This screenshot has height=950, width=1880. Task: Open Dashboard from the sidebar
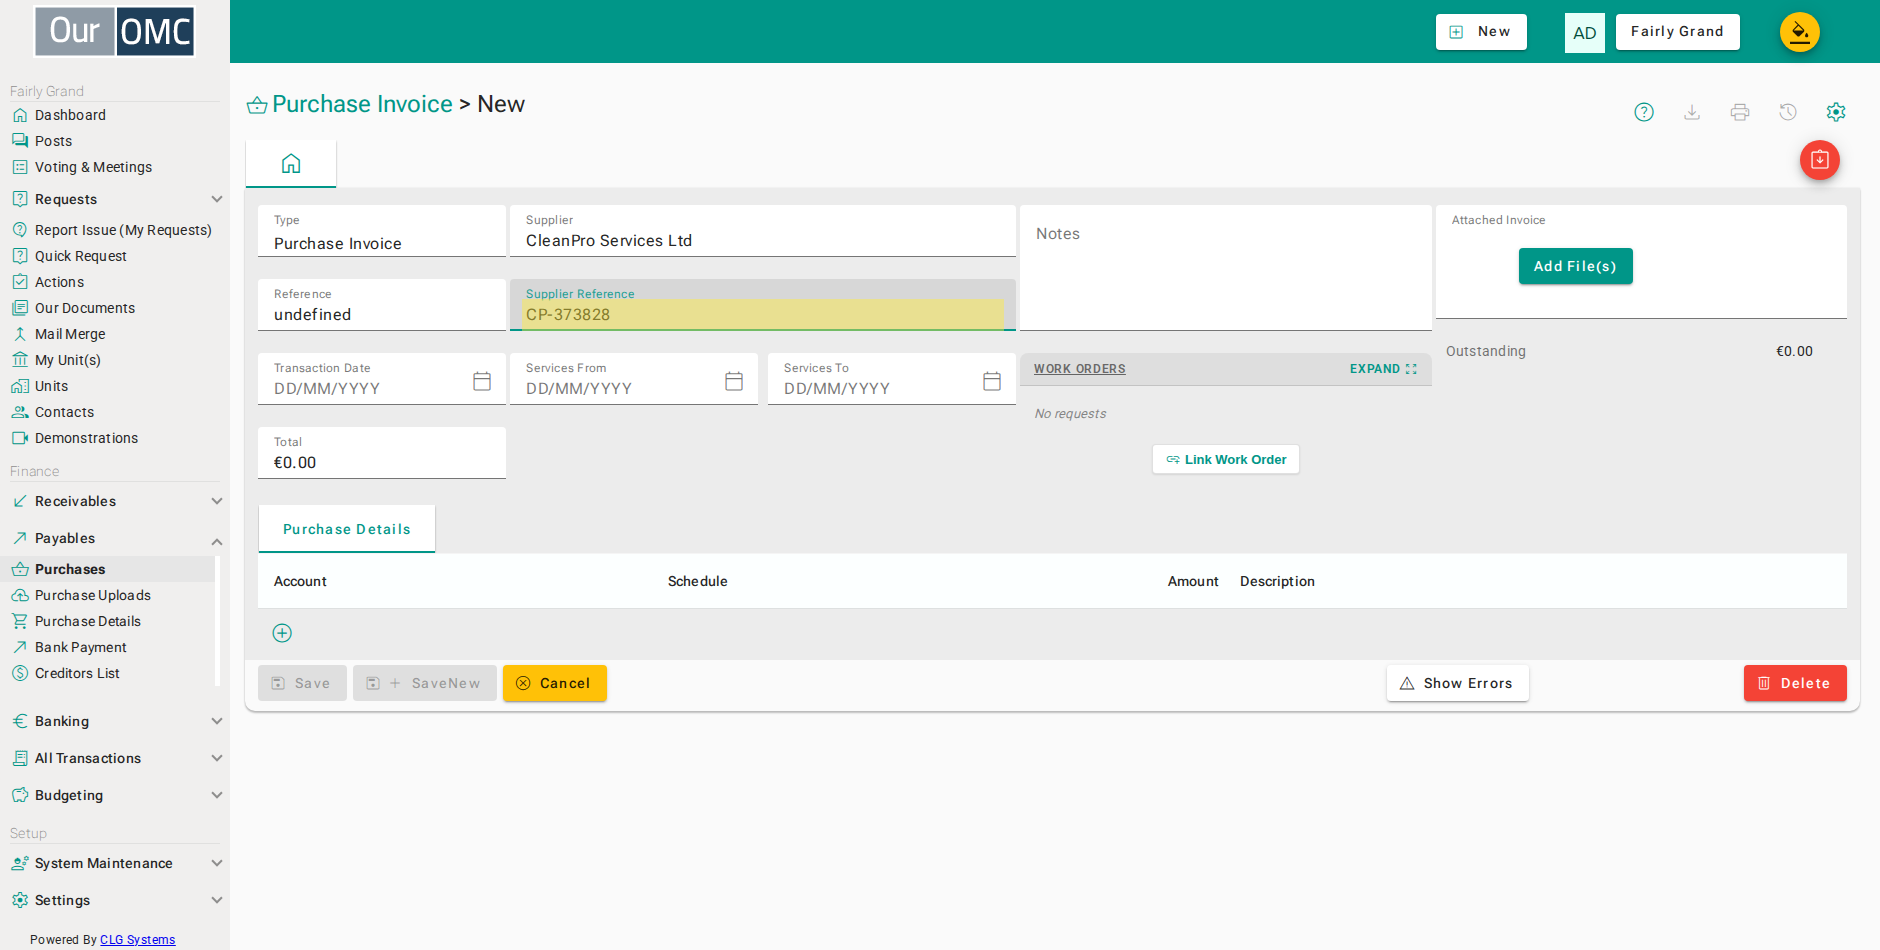tap(70, 115)
